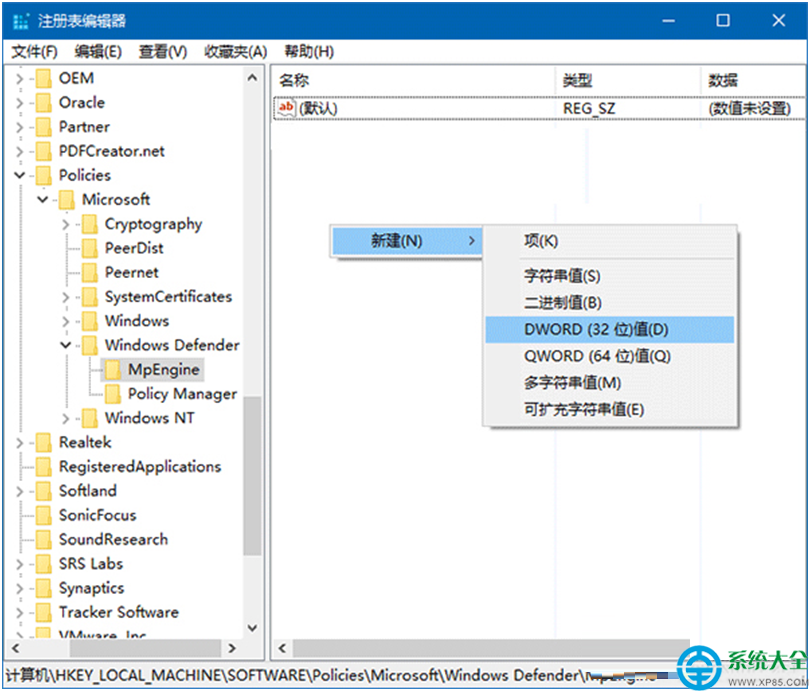Open the 查看(V) menu
Viewport: 811px width, 693px height.
[162, 52]
